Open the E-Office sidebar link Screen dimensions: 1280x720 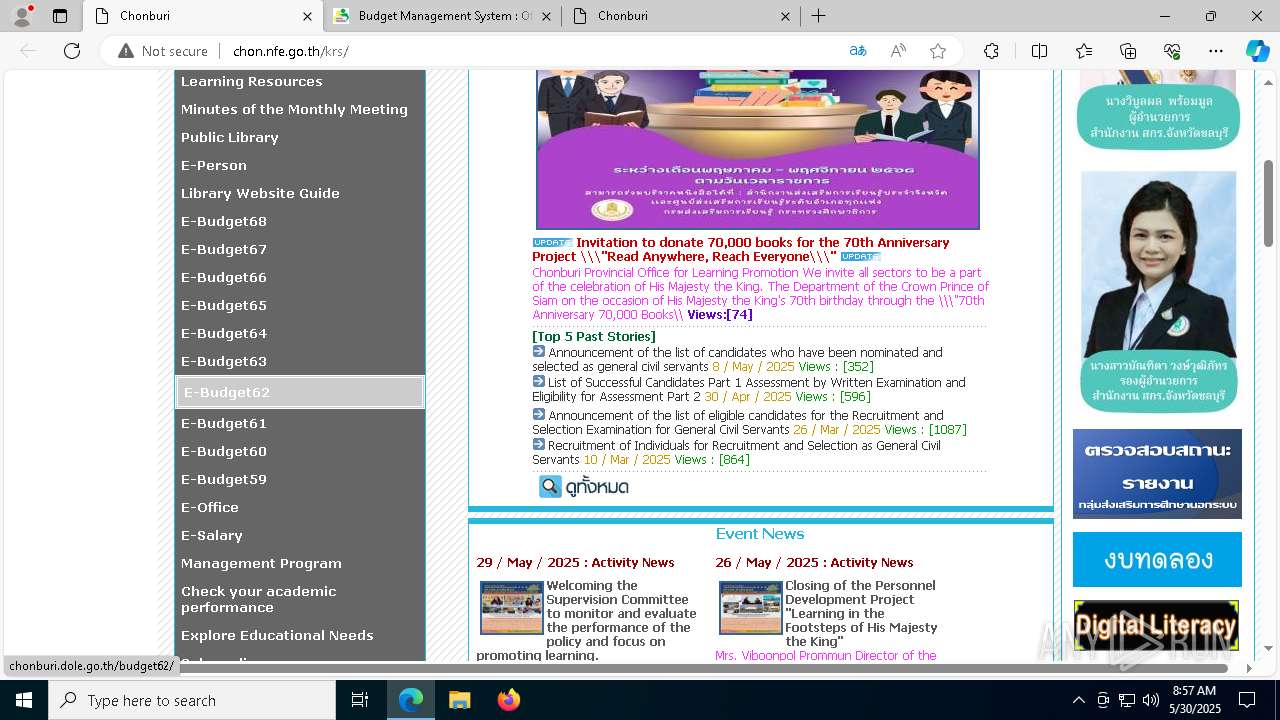pos(210,507)
